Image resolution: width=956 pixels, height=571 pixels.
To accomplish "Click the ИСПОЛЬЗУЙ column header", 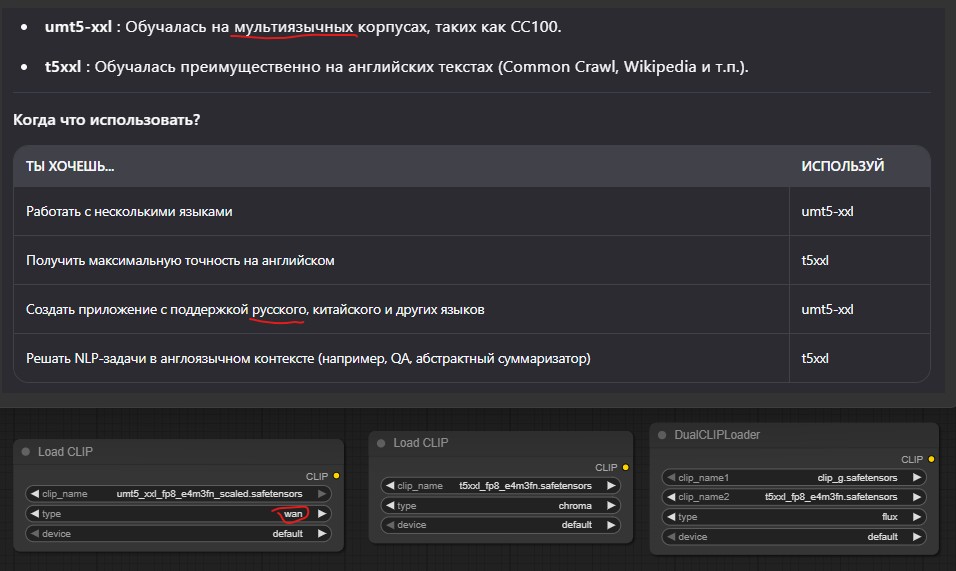I will (842, 166).
